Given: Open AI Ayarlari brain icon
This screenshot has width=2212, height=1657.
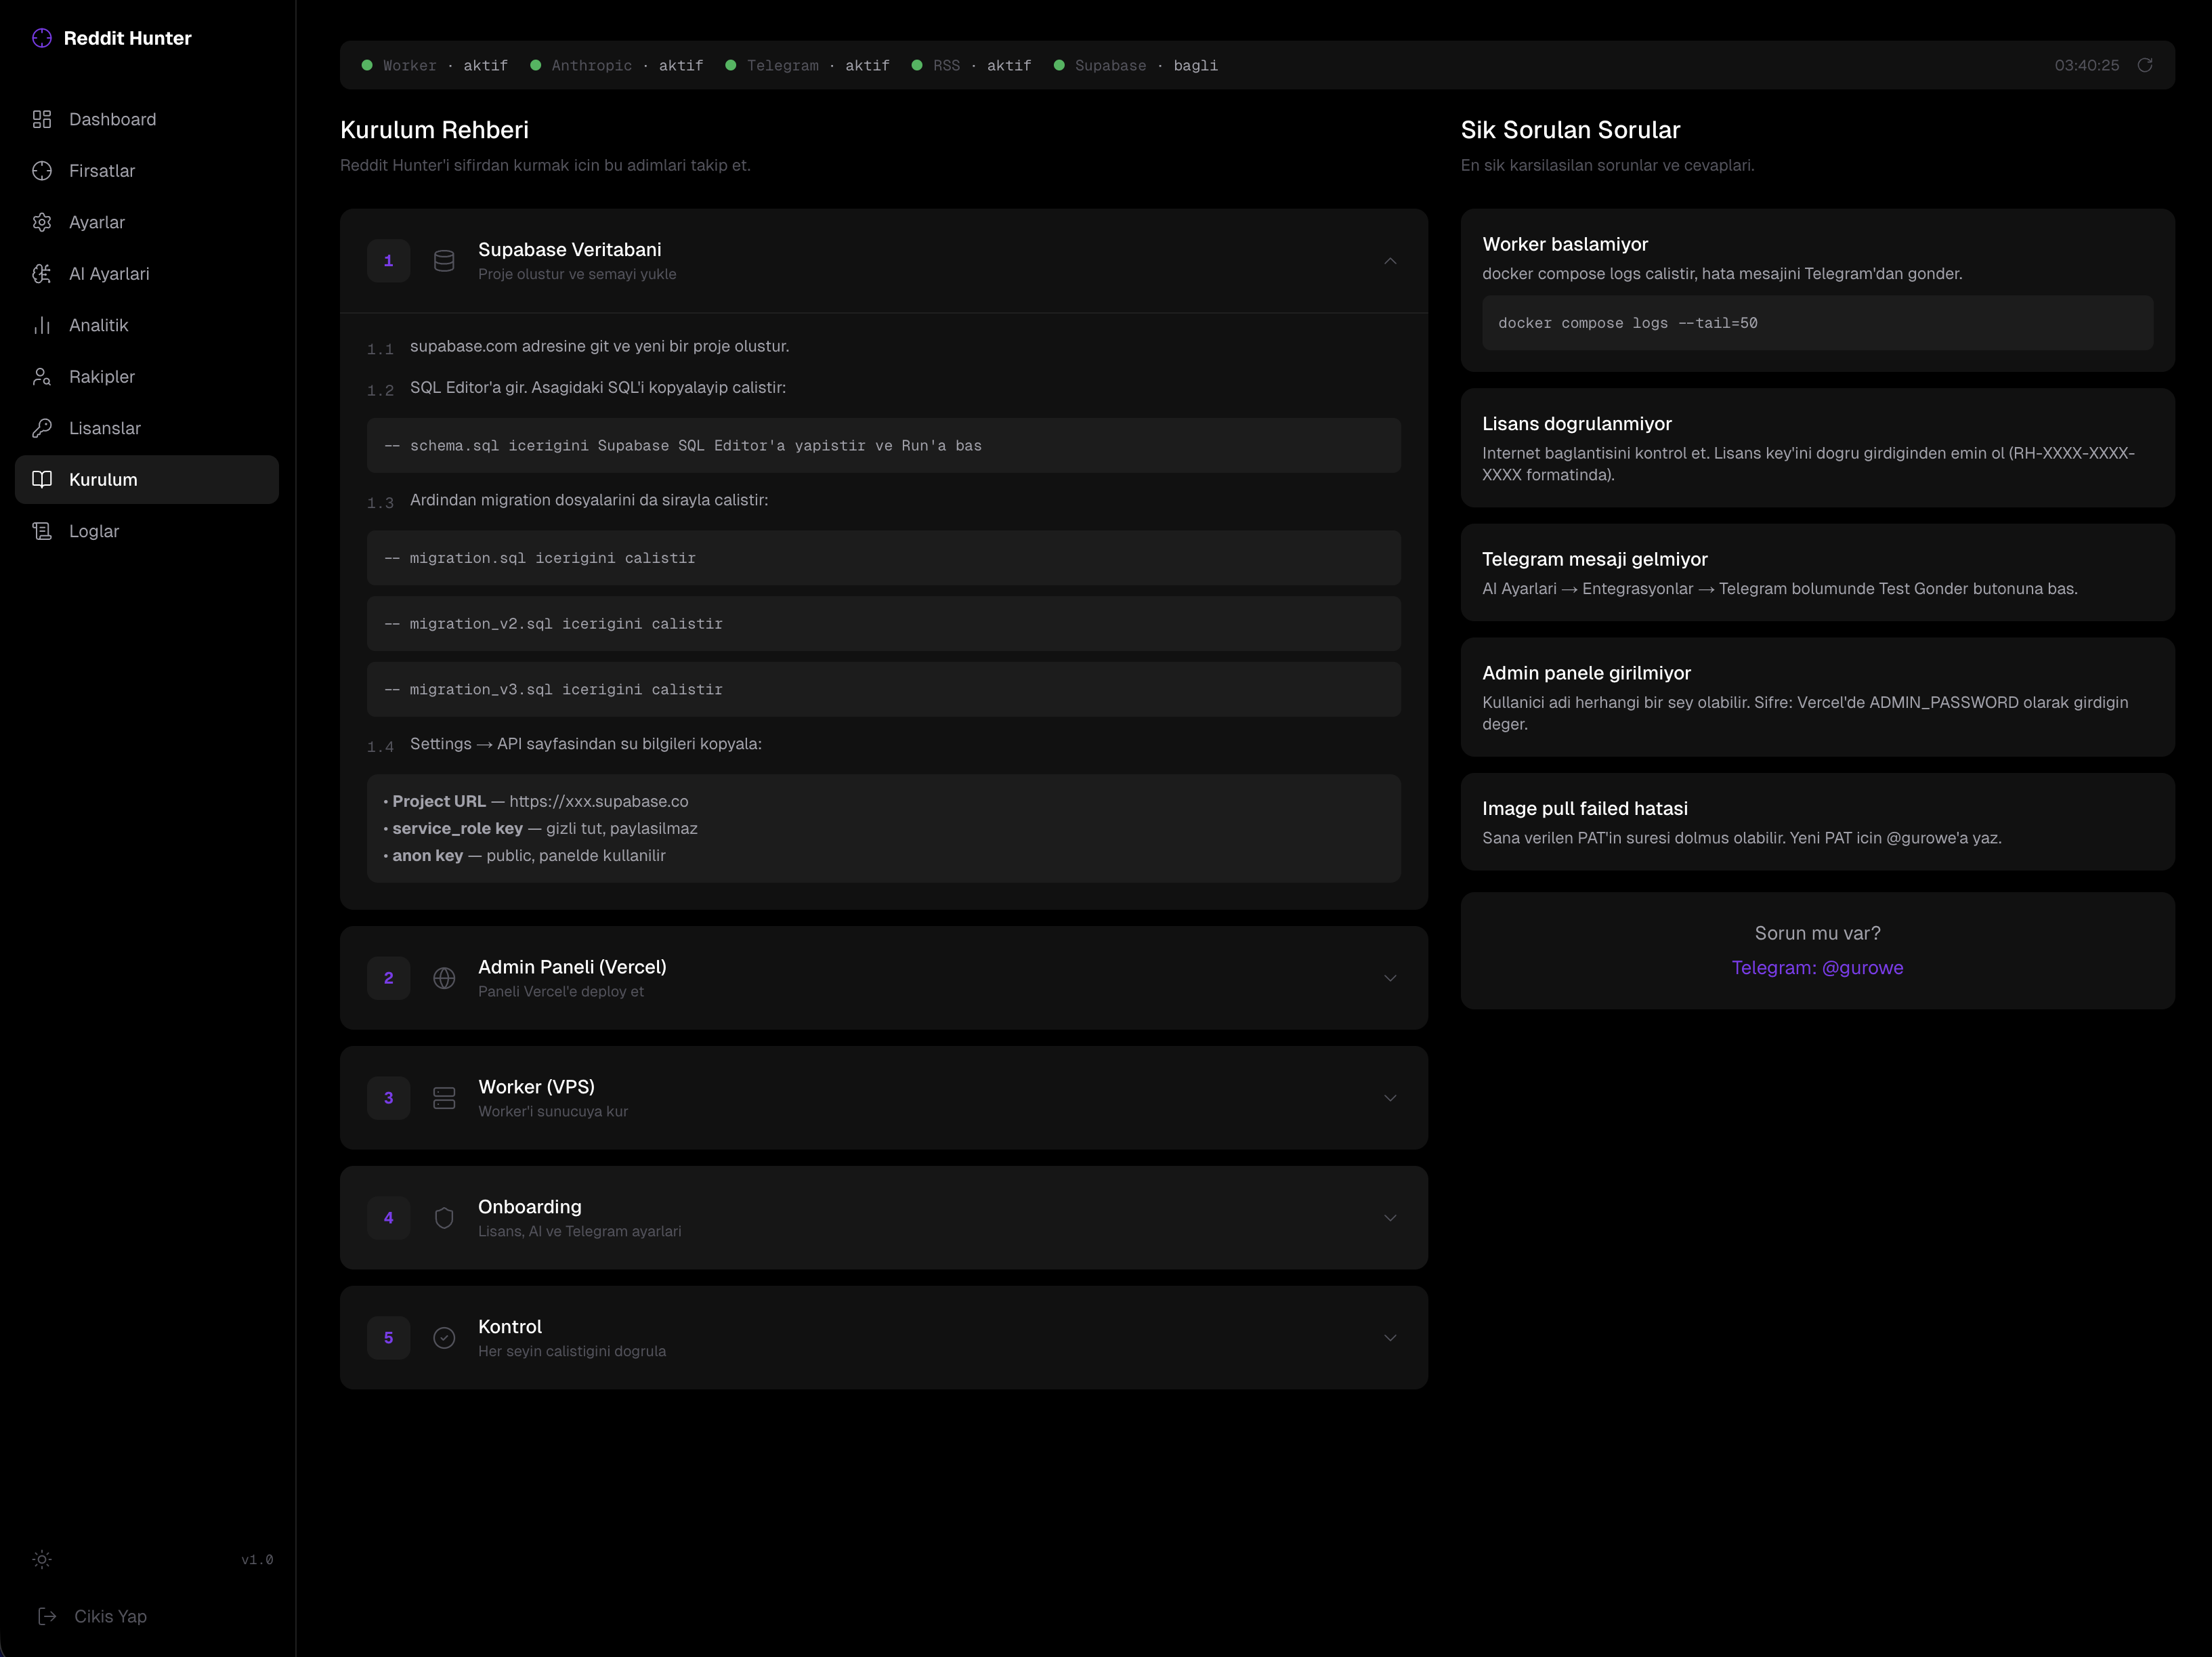Looking at the screenshot, I should pyautogui.click(x=42, y=274).
